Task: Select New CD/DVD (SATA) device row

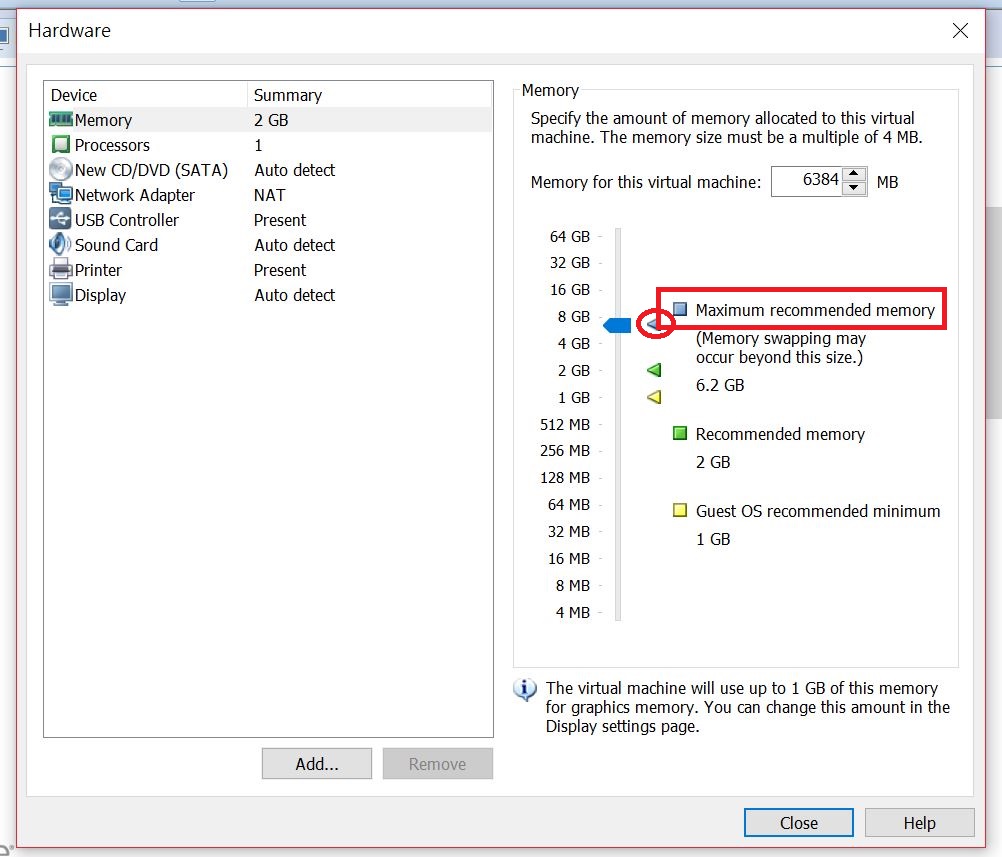Action: (x=269, y=169)
